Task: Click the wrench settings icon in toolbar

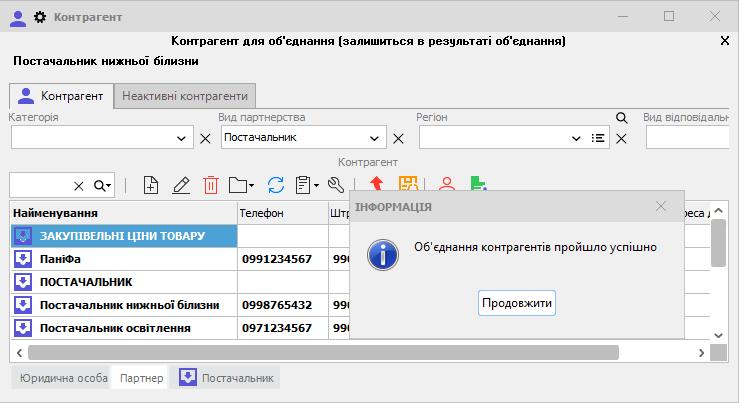Action: 336,185
